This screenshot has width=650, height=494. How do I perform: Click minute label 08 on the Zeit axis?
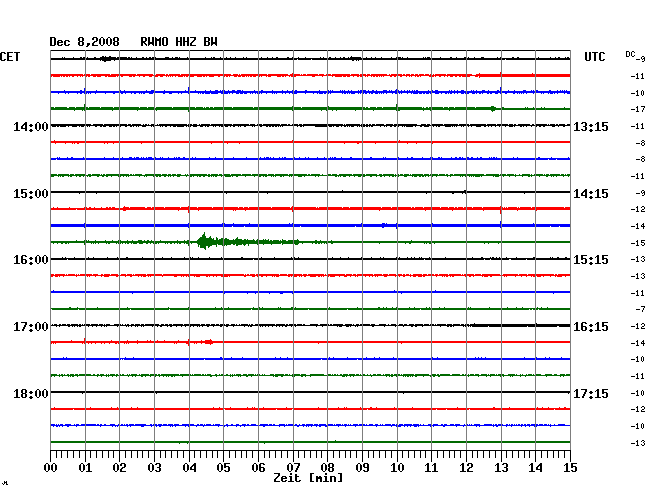click(327, 468)
